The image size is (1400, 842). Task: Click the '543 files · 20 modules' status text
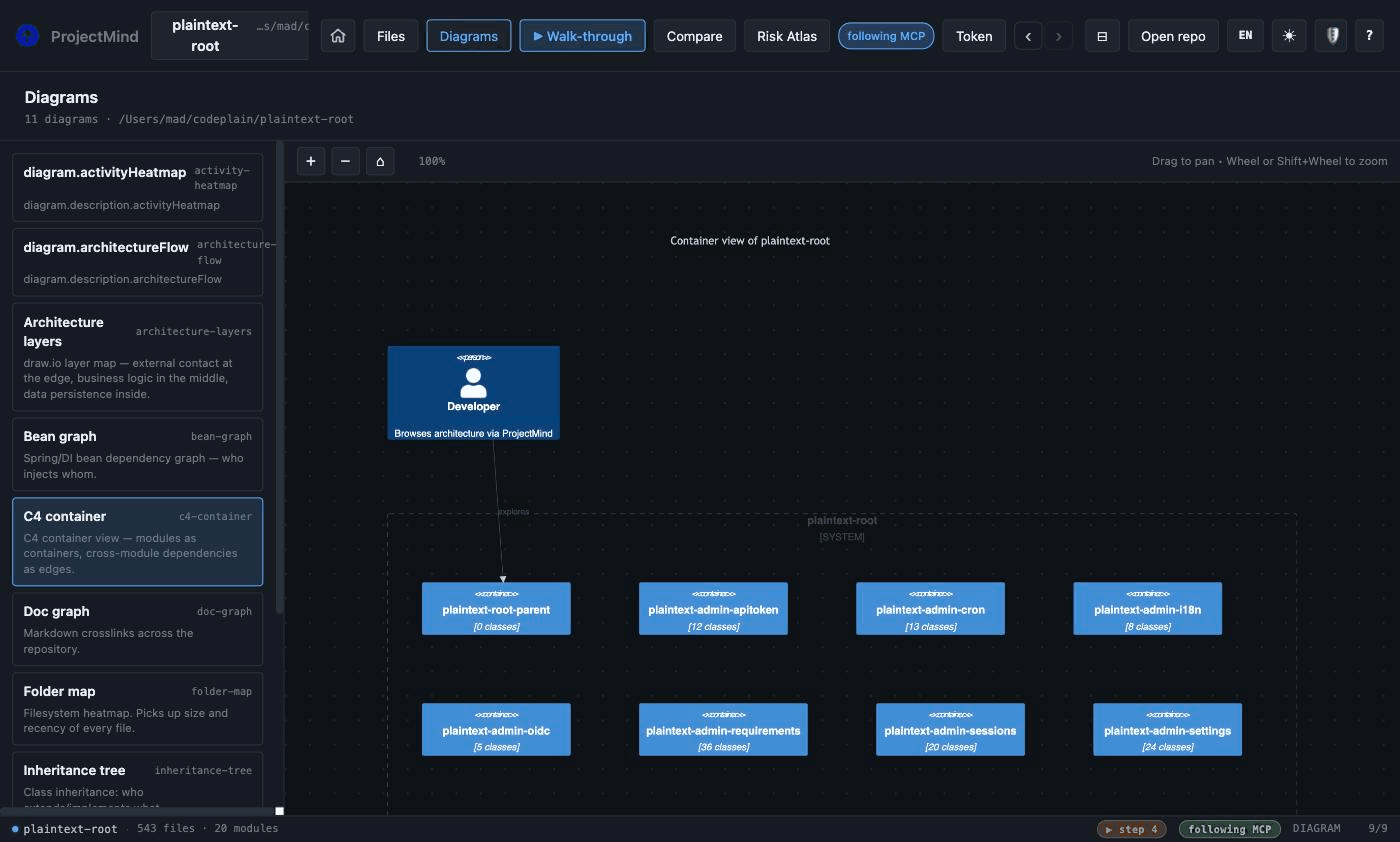pyautogui.click(x=207, y=828)
